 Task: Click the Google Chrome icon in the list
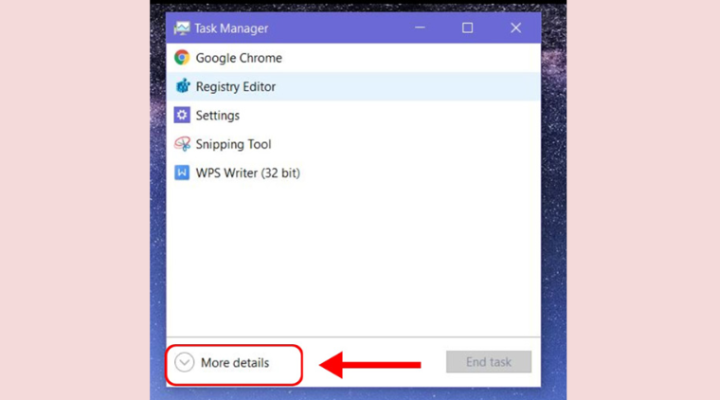point(182,58)
